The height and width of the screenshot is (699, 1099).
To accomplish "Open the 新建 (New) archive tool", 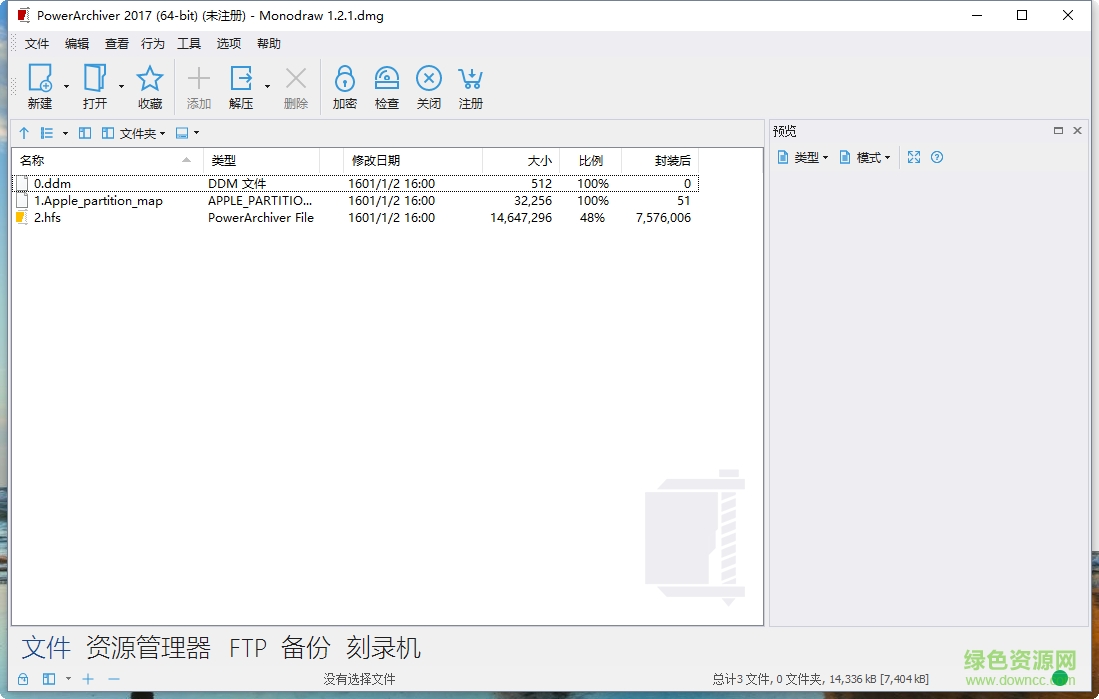I will coord(40,86).
